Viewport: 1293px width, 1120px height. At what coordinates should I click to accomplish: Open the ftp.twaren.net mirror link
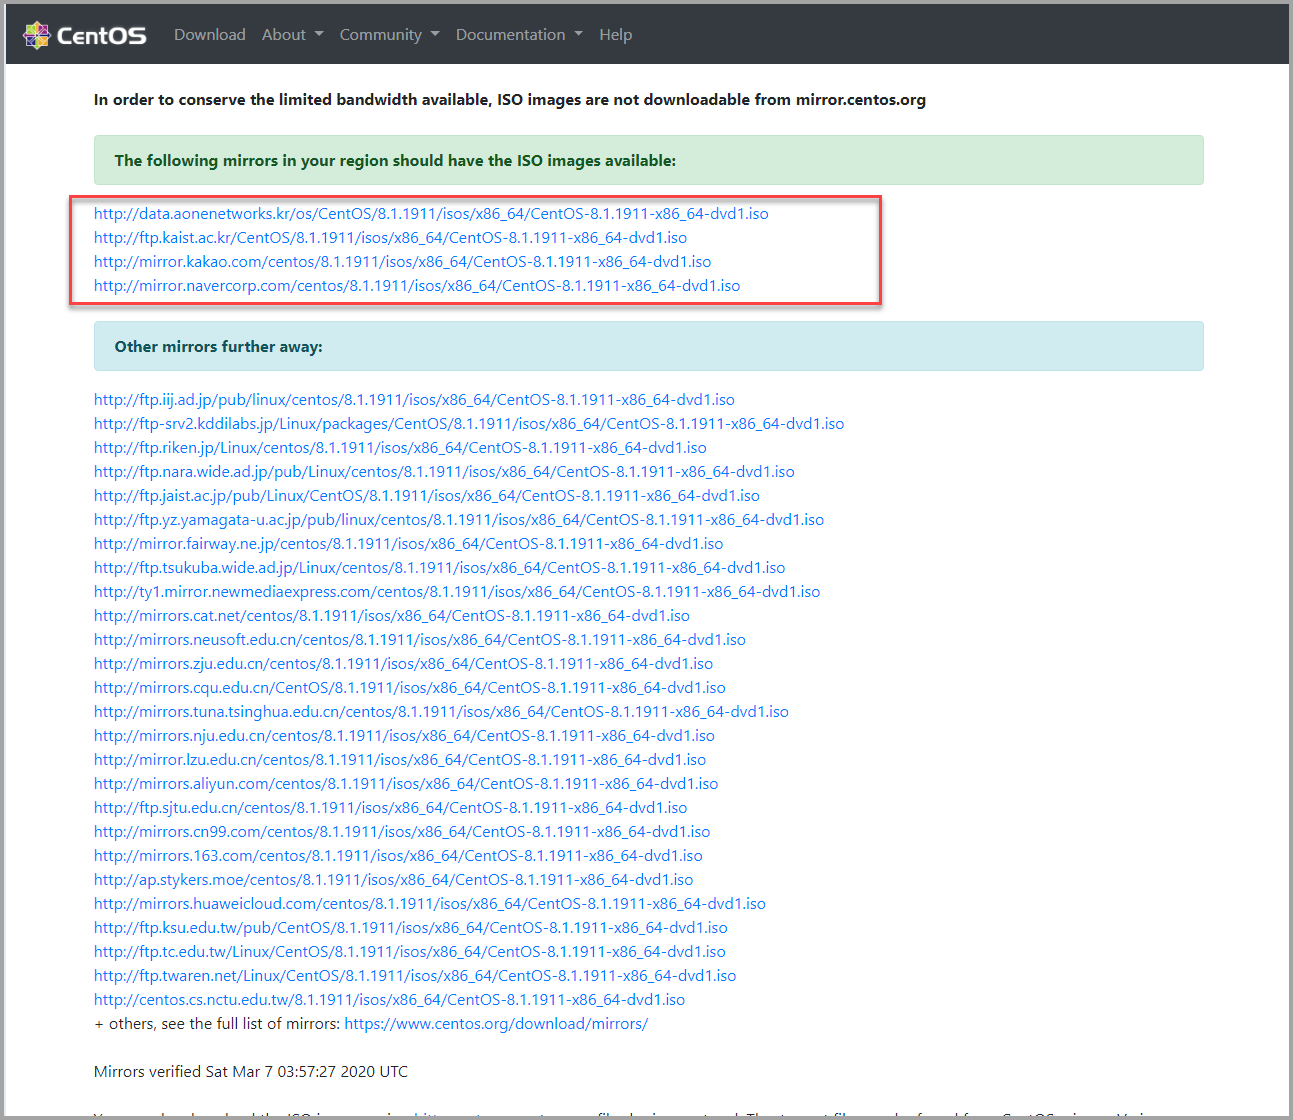[x=415, y=976]
